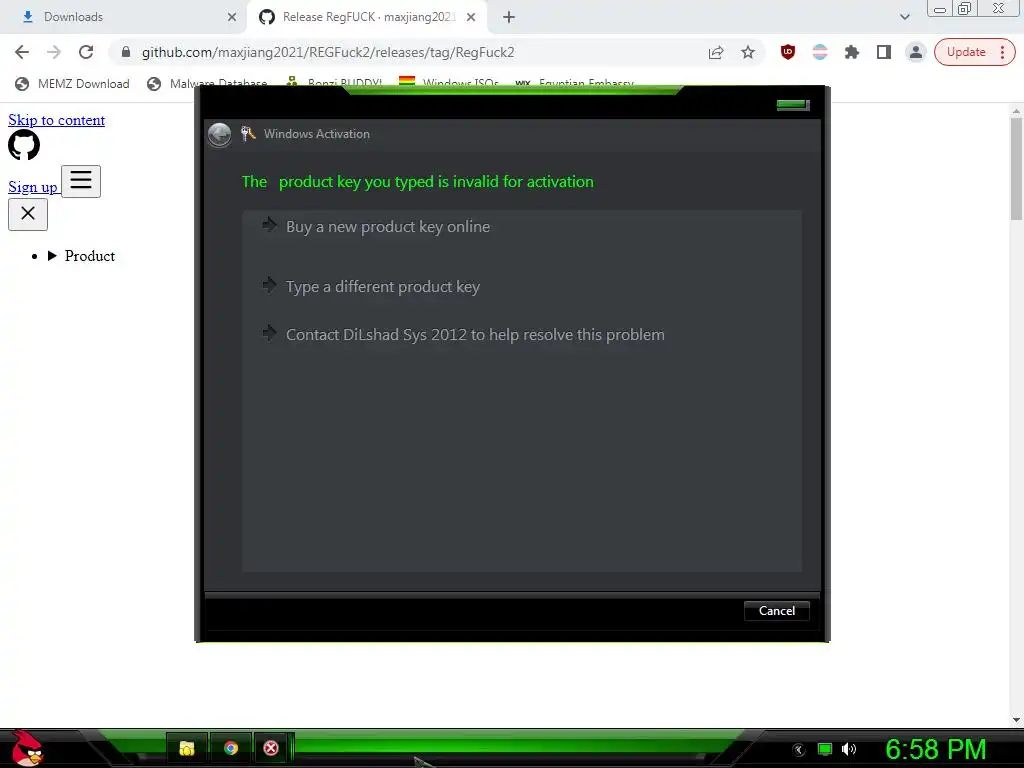Open the GitHub hamburger menu
Viewport: 1024px width, 768px height.
pyautogui.click(x=81, y=181)
